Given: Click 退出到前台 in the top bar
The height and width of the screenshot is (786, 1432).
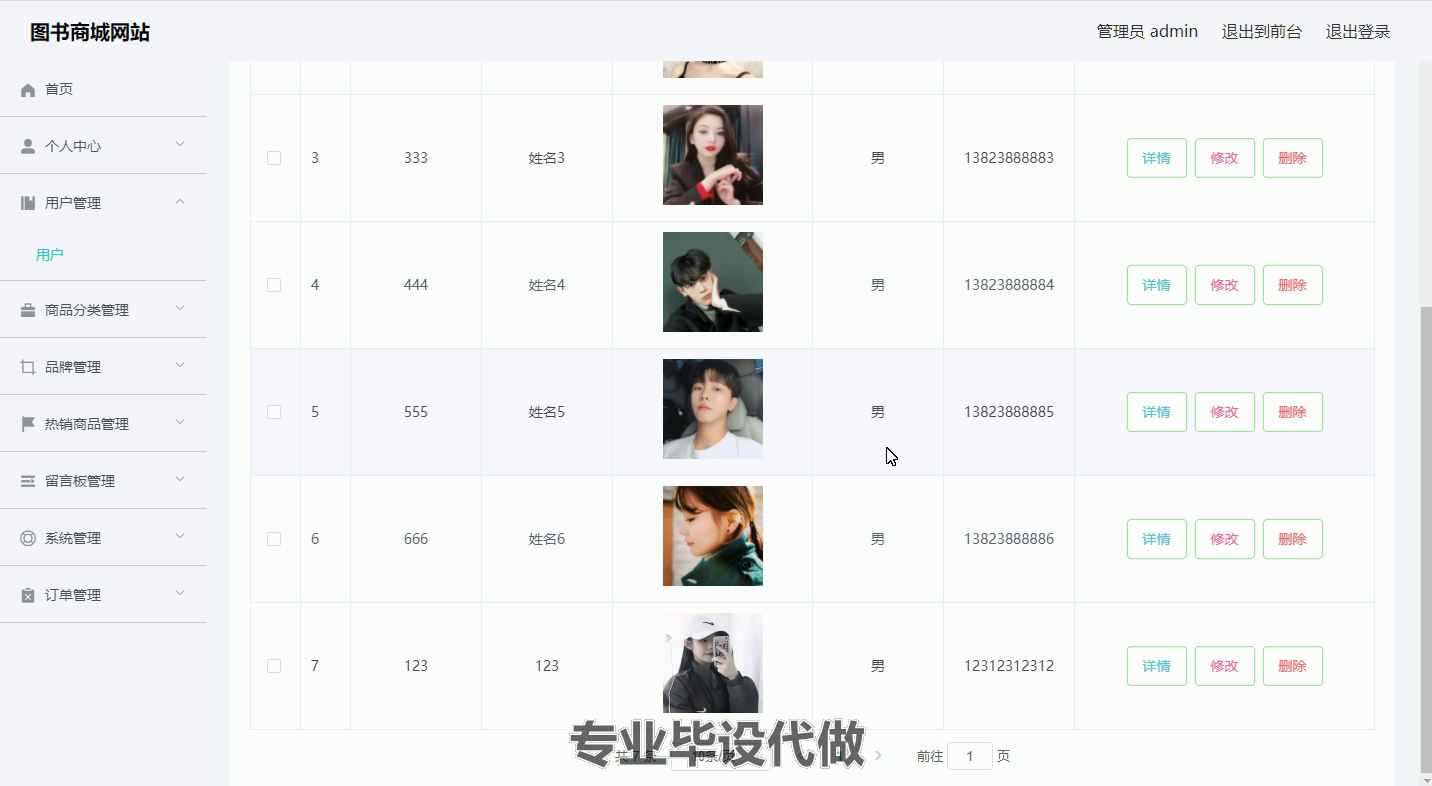Looking at the screenshot, I should click(x=1262, y=32).
